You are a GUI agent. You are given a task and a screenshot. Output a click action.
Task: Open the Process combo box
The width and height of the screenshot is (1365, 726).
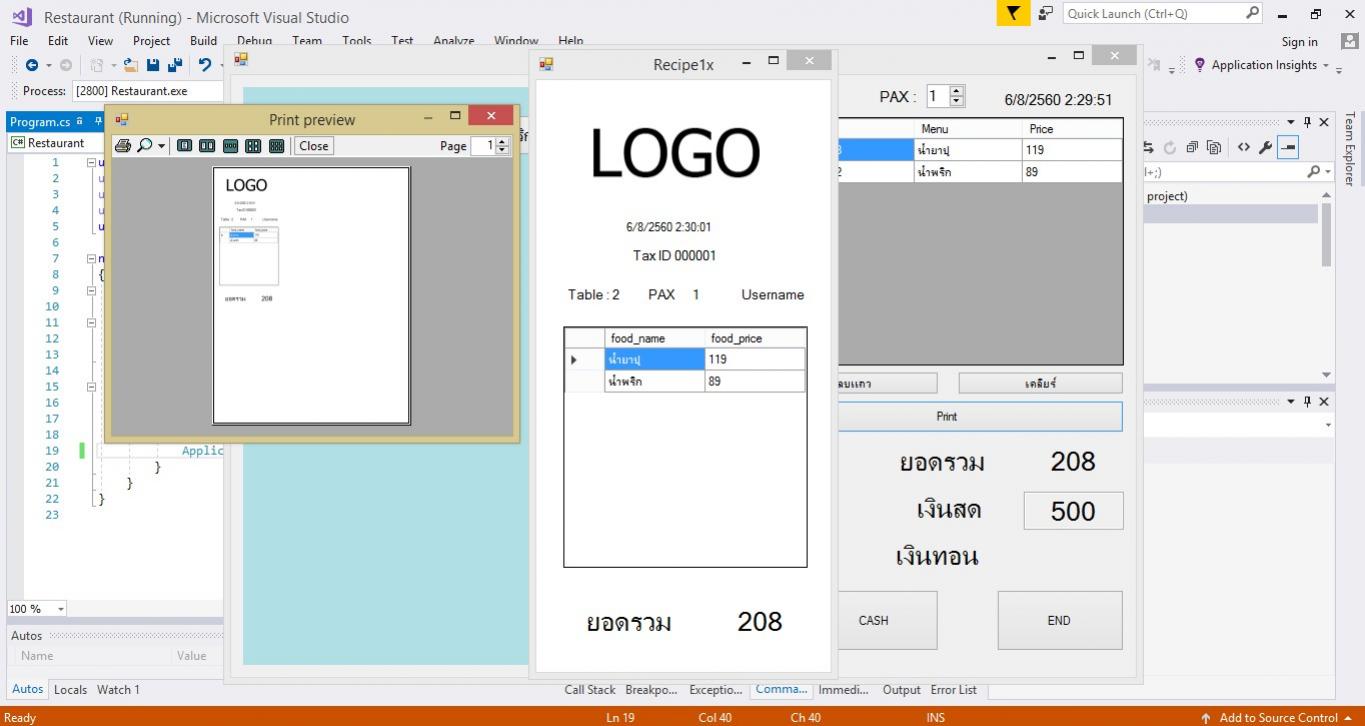[148, 91]
